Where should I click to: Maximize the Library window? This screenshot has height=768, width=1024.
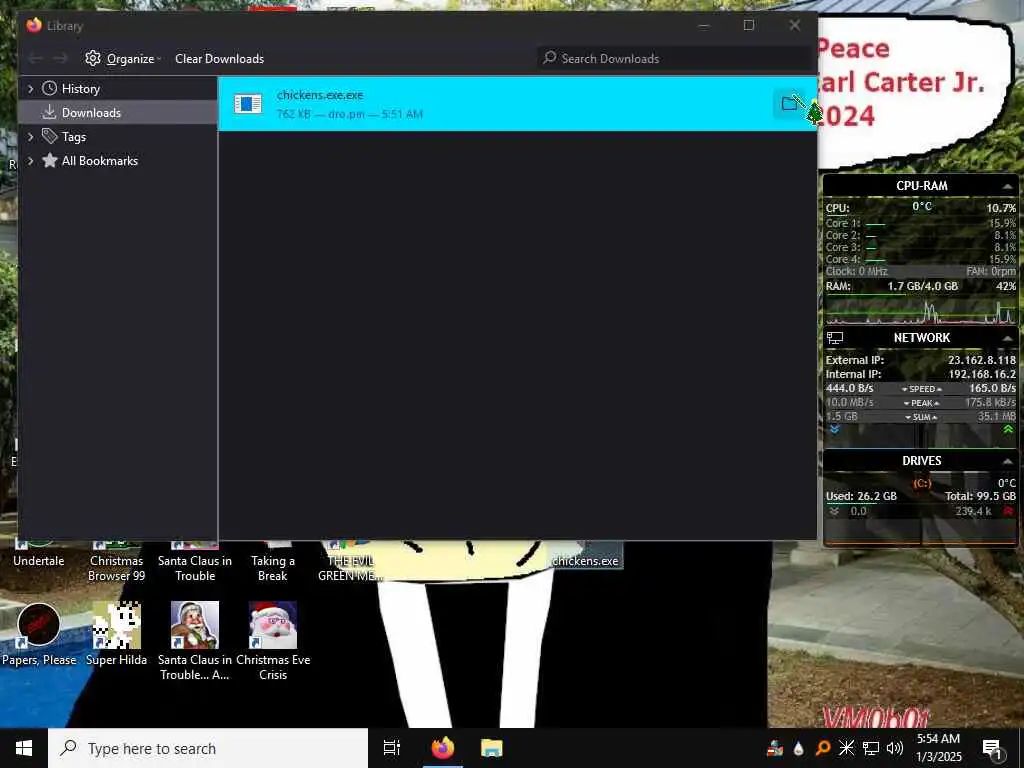pyautogui.click(x=749, y=25)
